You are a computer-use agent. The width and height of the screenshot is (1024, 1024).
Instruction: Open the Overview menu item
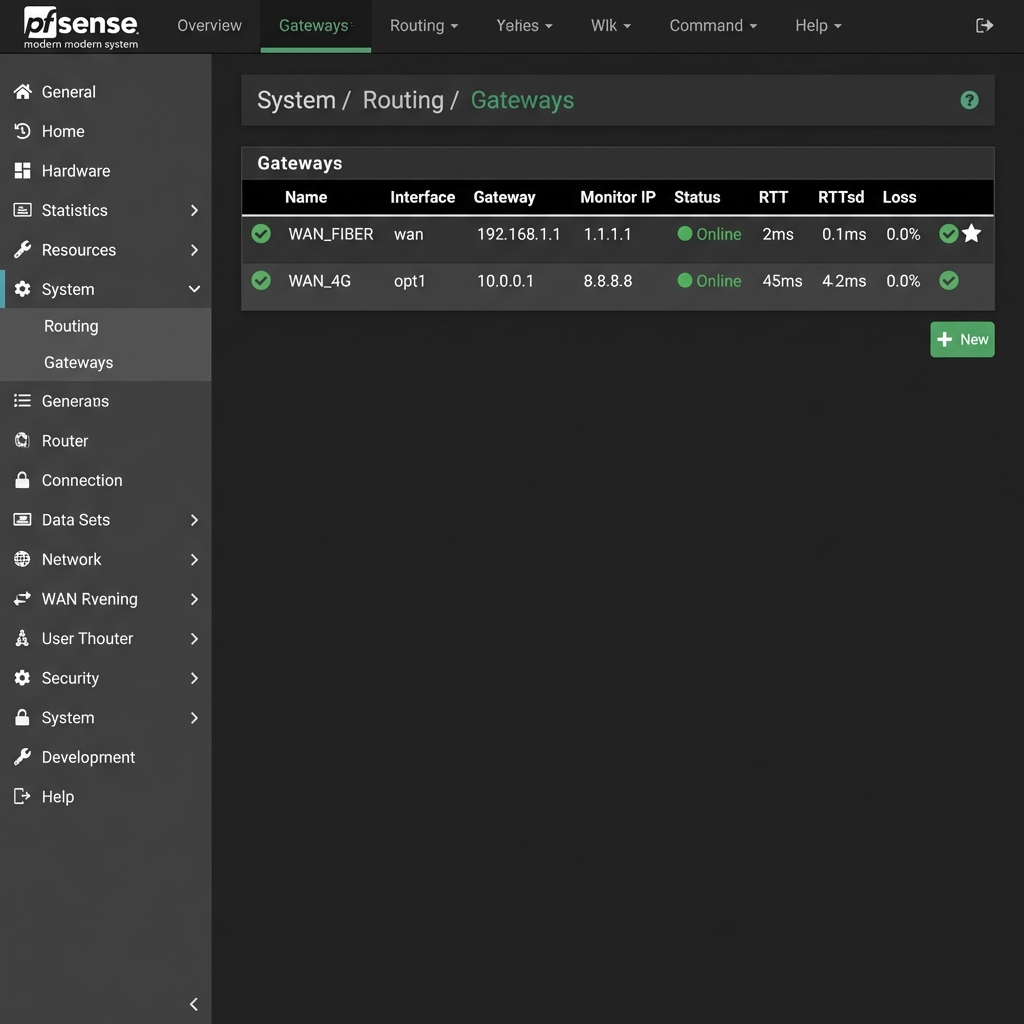pyautogui.click(x=209, y=26)
